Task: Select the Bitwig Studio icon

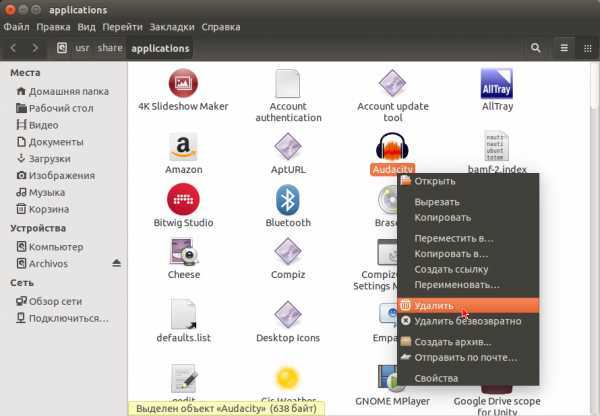Action: coord(183,199)
